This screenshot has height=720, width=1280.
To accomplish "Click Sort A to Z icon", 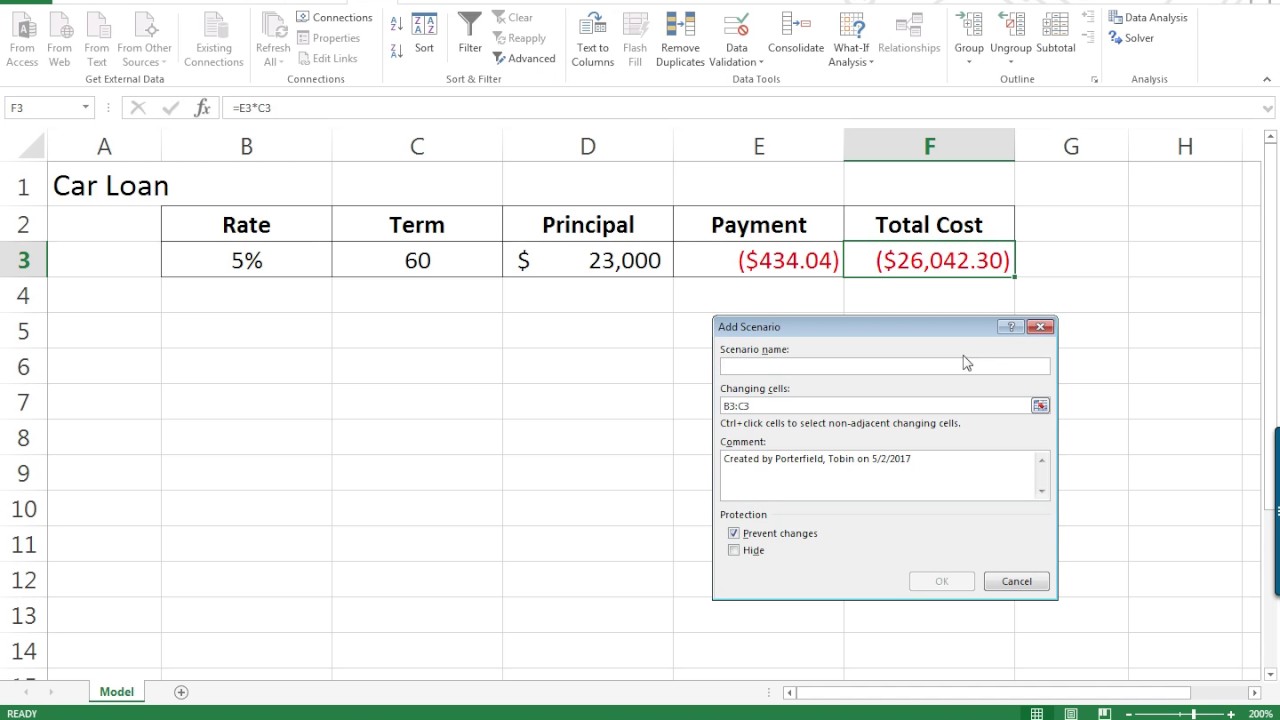I will (x=396, y=24).
